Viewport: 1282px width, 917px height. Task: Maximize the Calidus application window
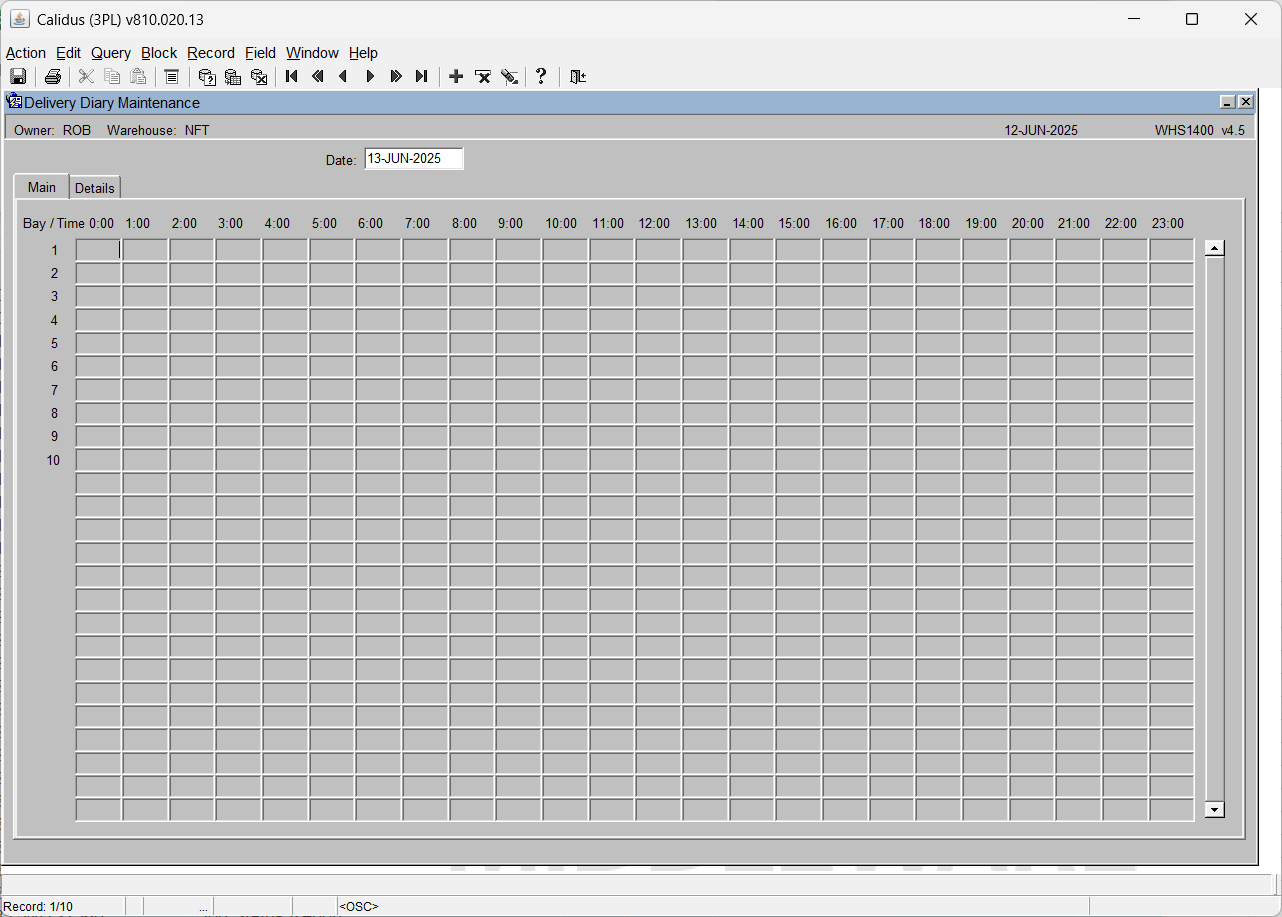(1191, 19)
